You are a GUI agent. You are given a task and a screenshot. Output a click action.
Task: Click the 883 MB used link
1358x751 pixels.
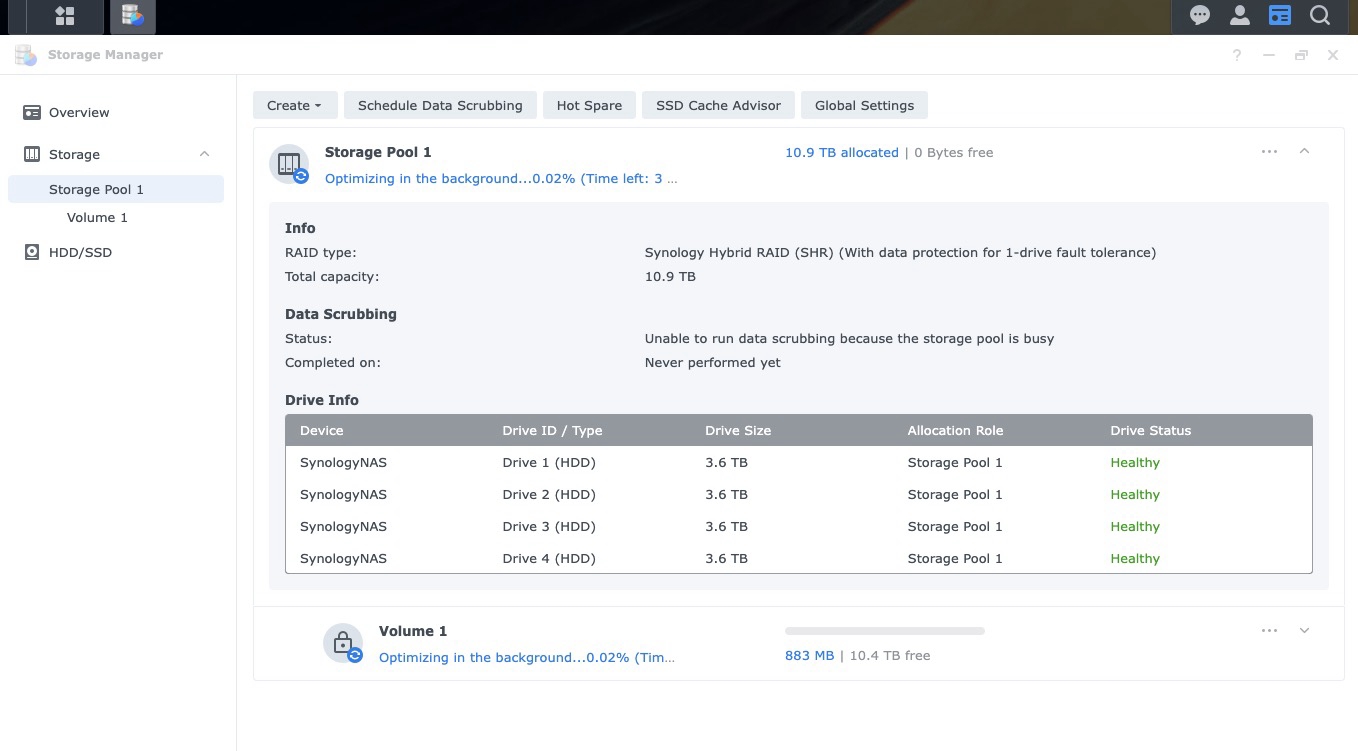[809, 656]
